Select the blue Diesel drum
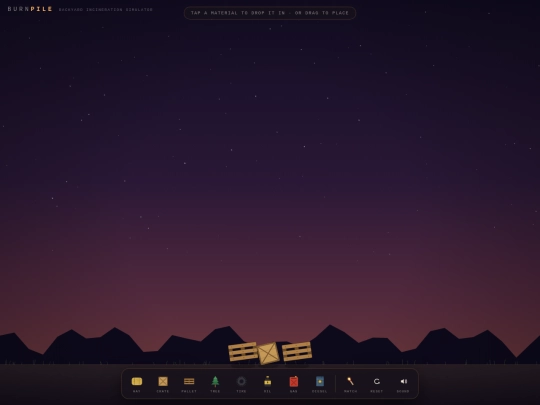This screenshot has height=405, width=540. [x=320, y=384]
